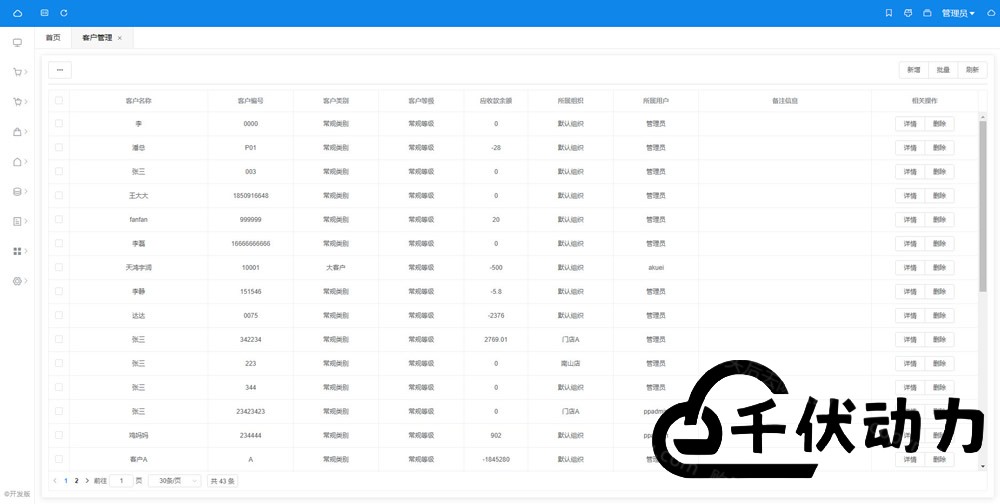Tick the select-all checkbox in the table header

(x=59, y=101)
